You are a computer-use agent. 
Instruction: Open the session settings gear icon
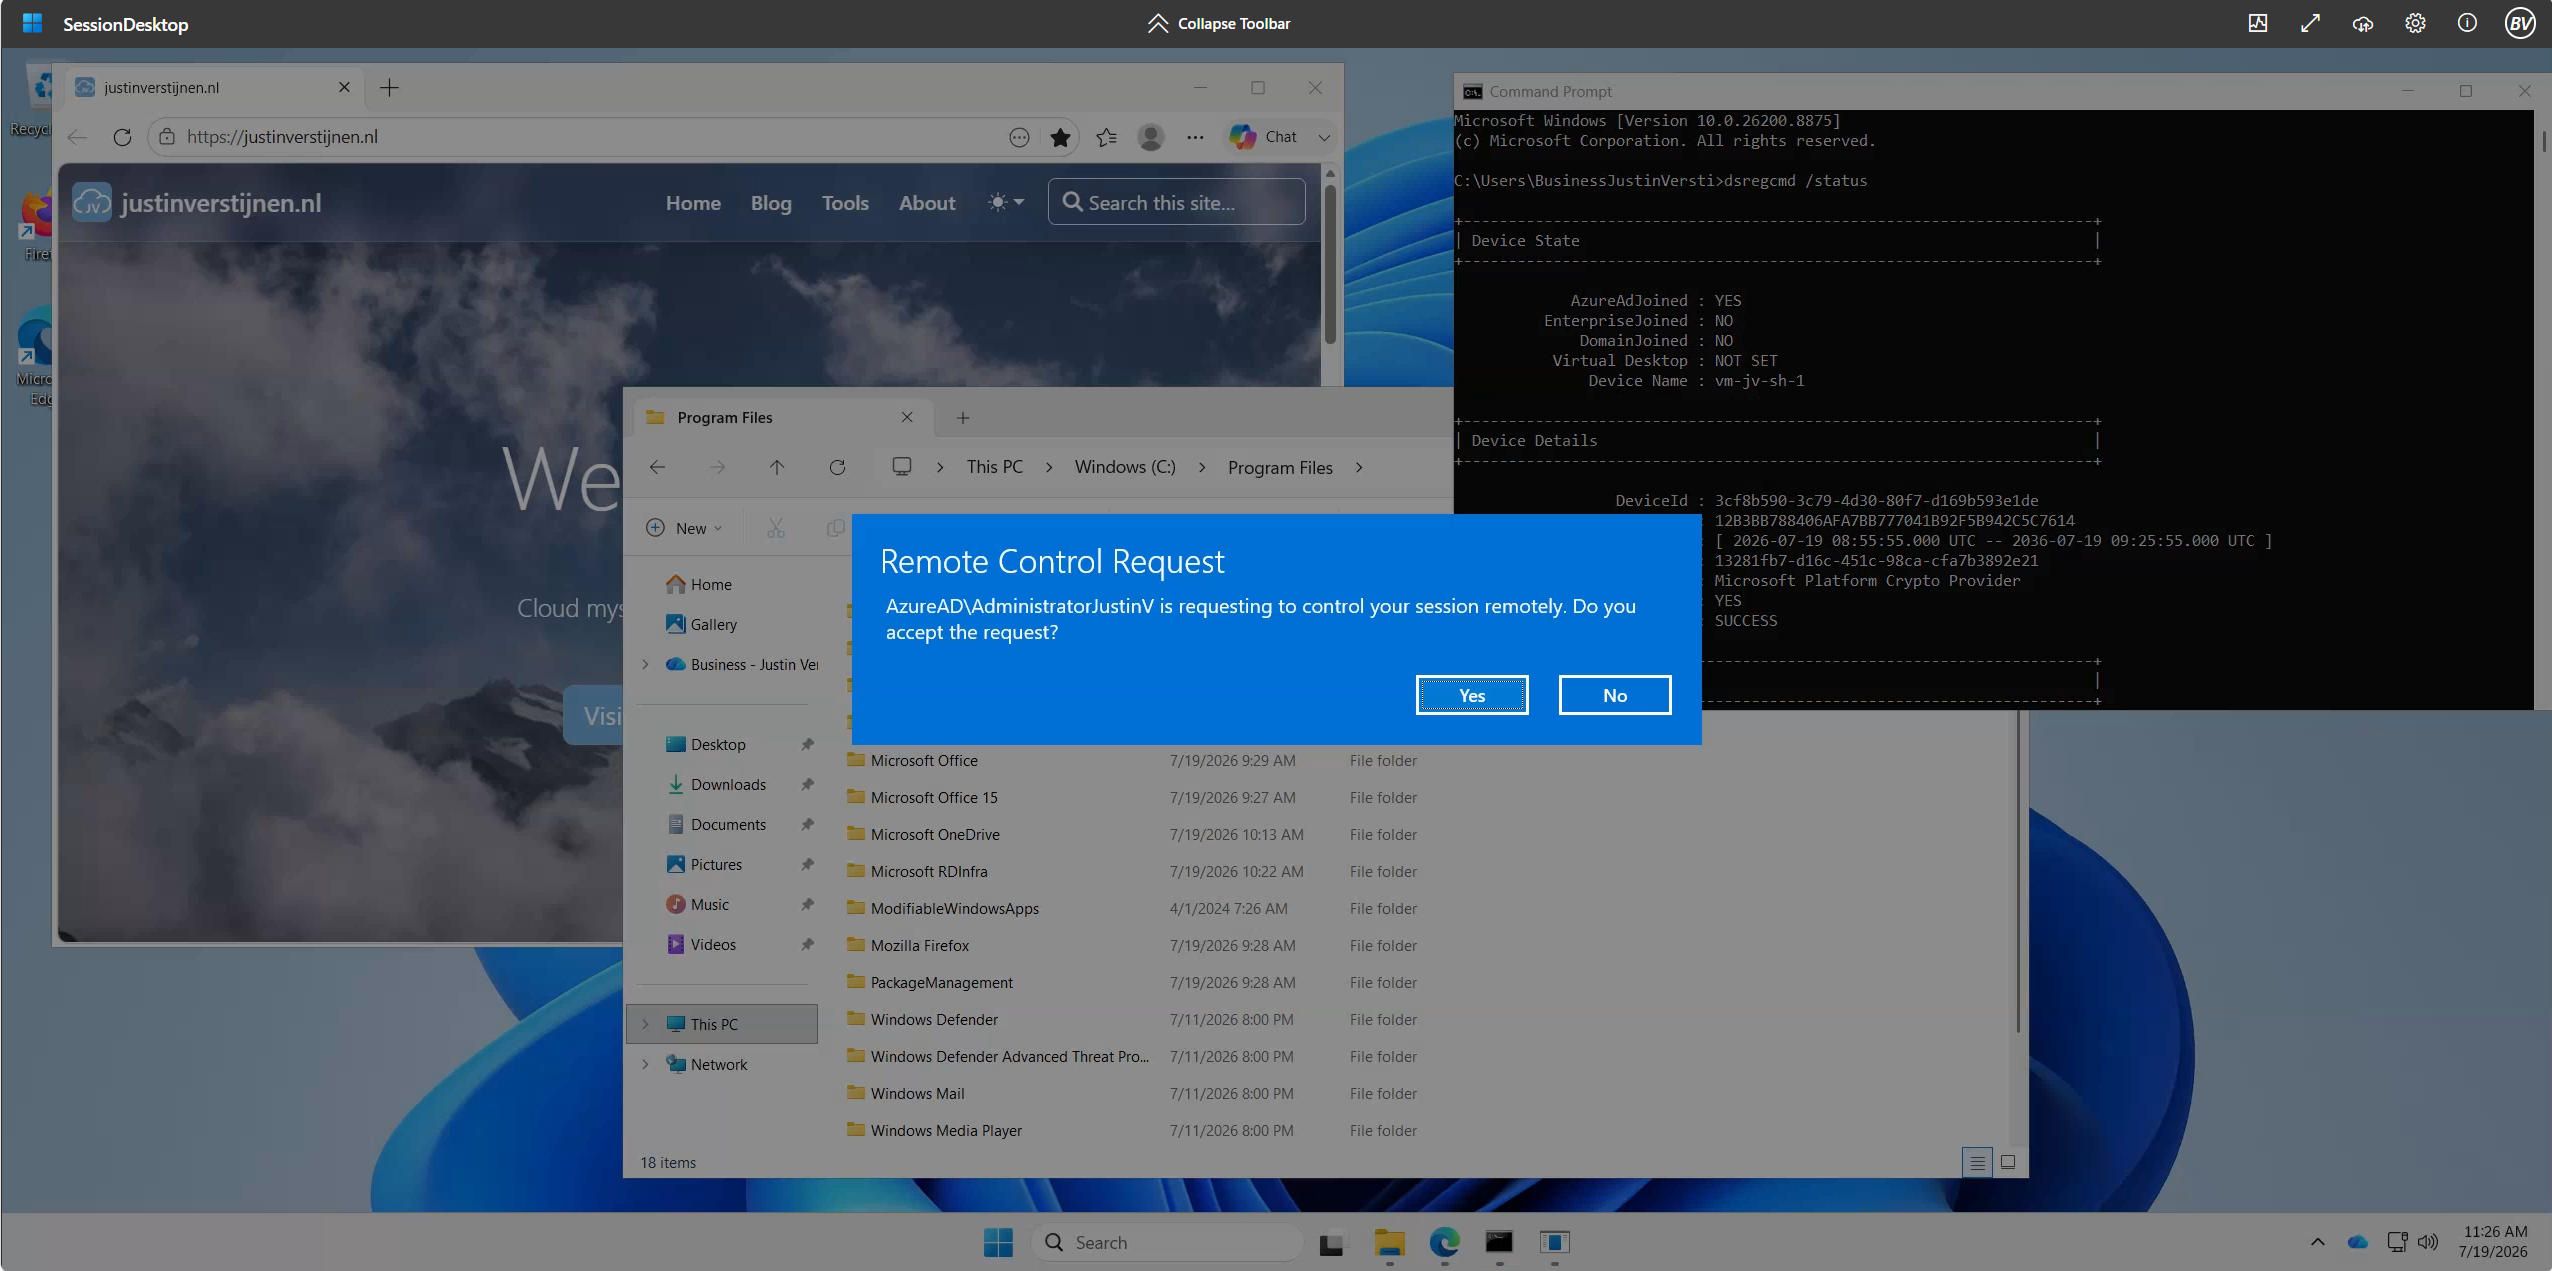[2415, 23]
